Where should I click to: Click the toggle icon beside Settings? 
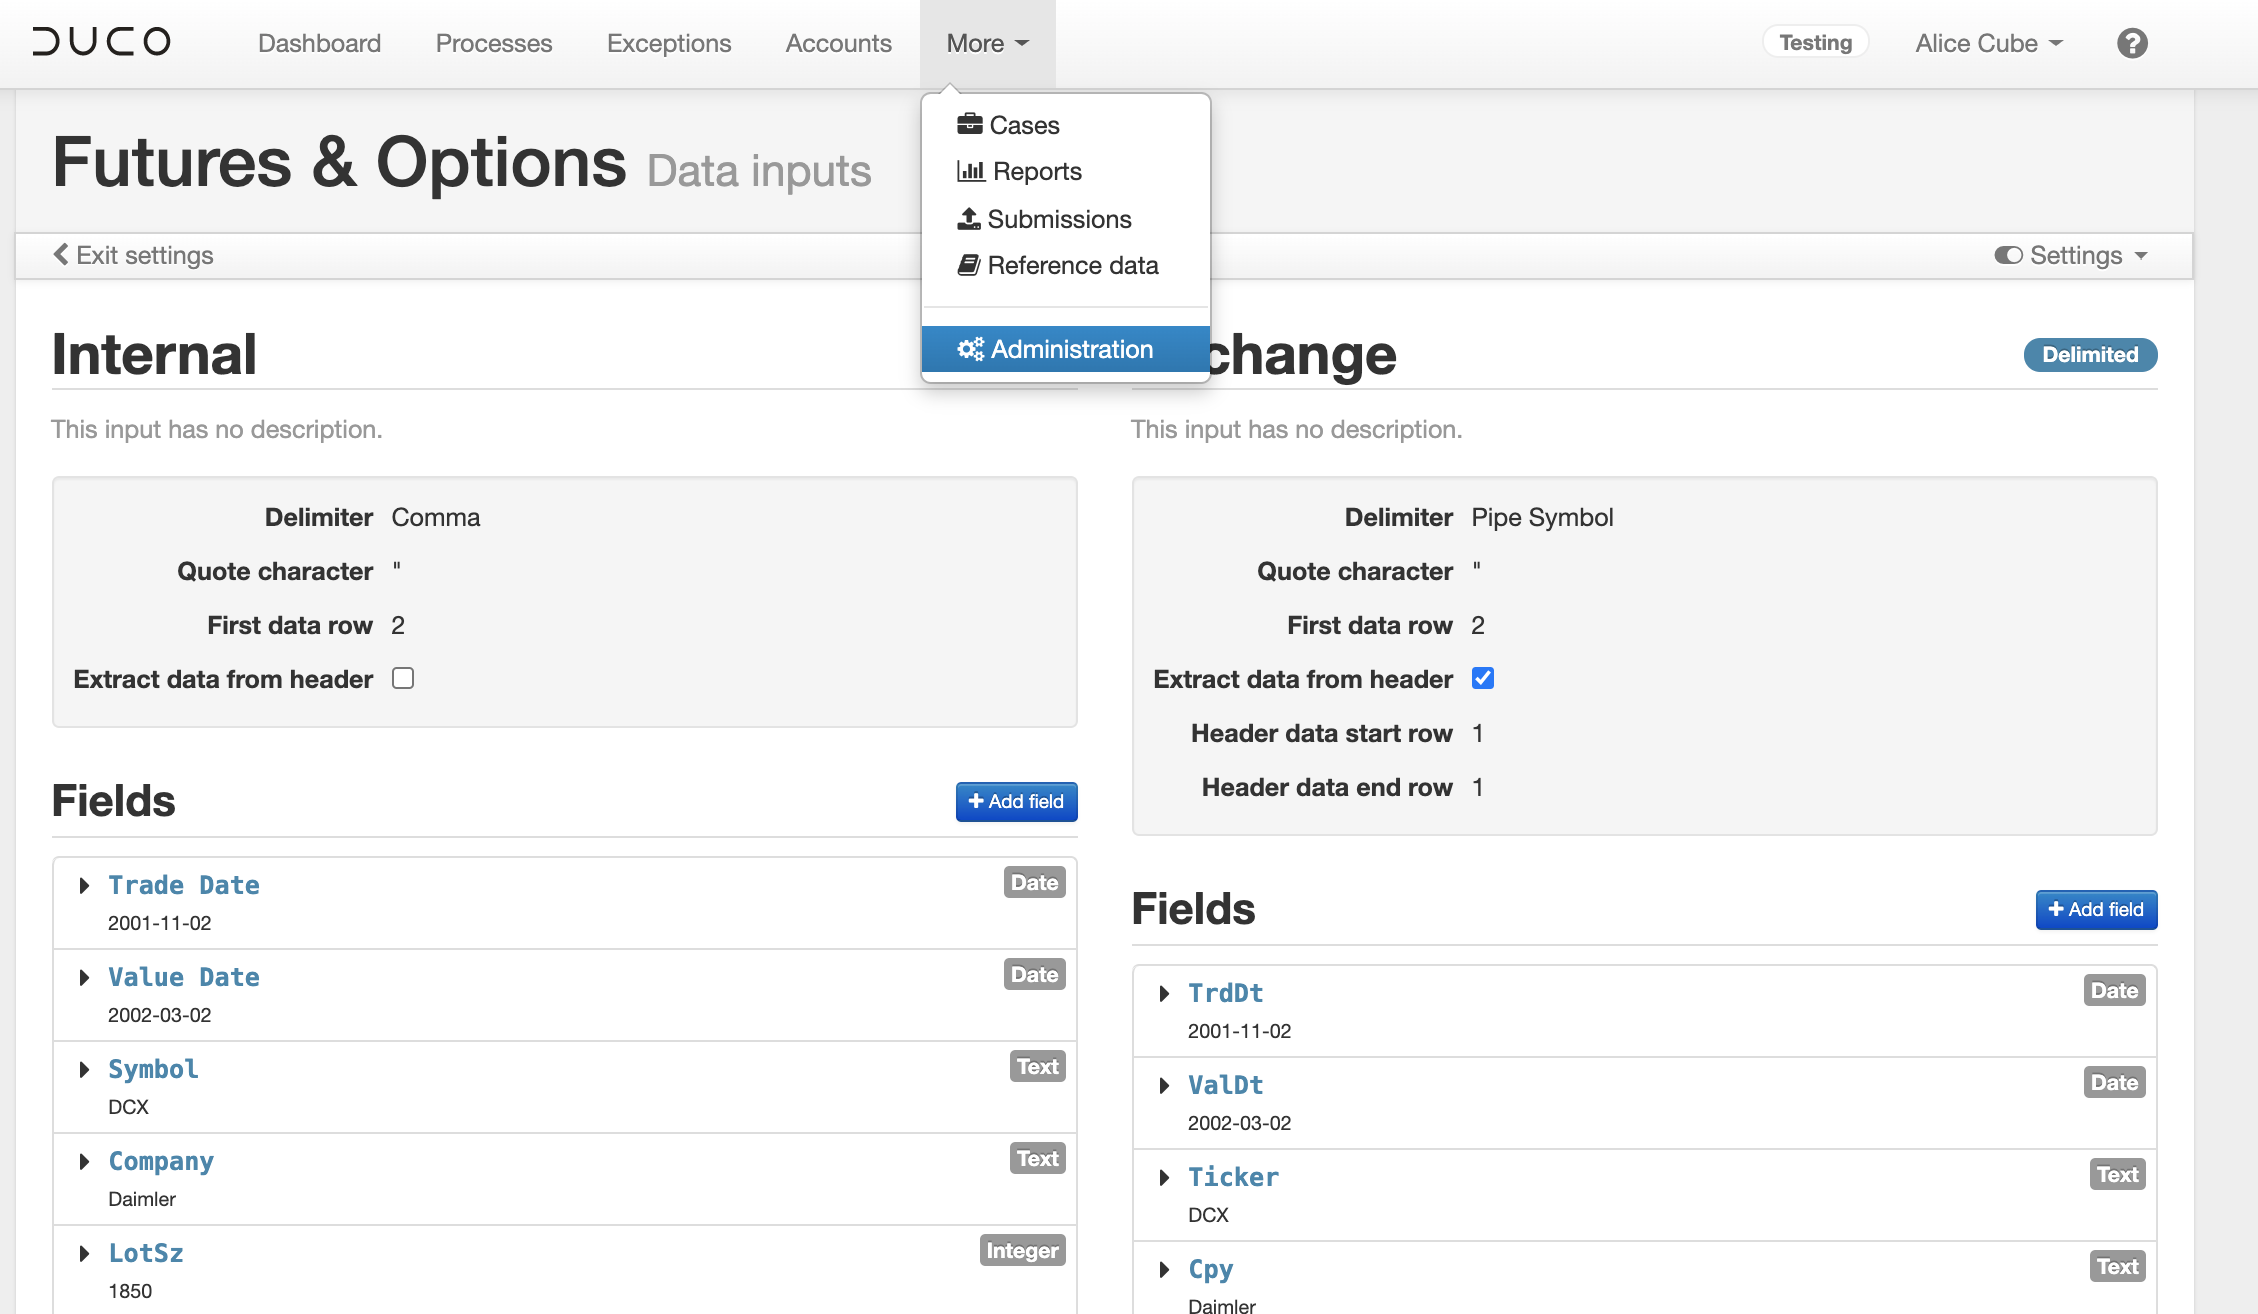tap(2008, 255)
